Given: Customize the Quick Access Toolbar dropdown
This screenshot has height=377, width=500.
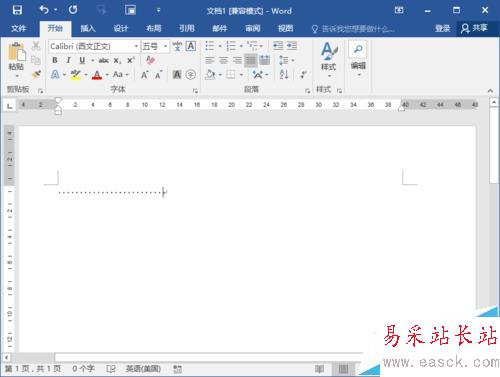Looking at the screenshot, I should click(159, 10).
